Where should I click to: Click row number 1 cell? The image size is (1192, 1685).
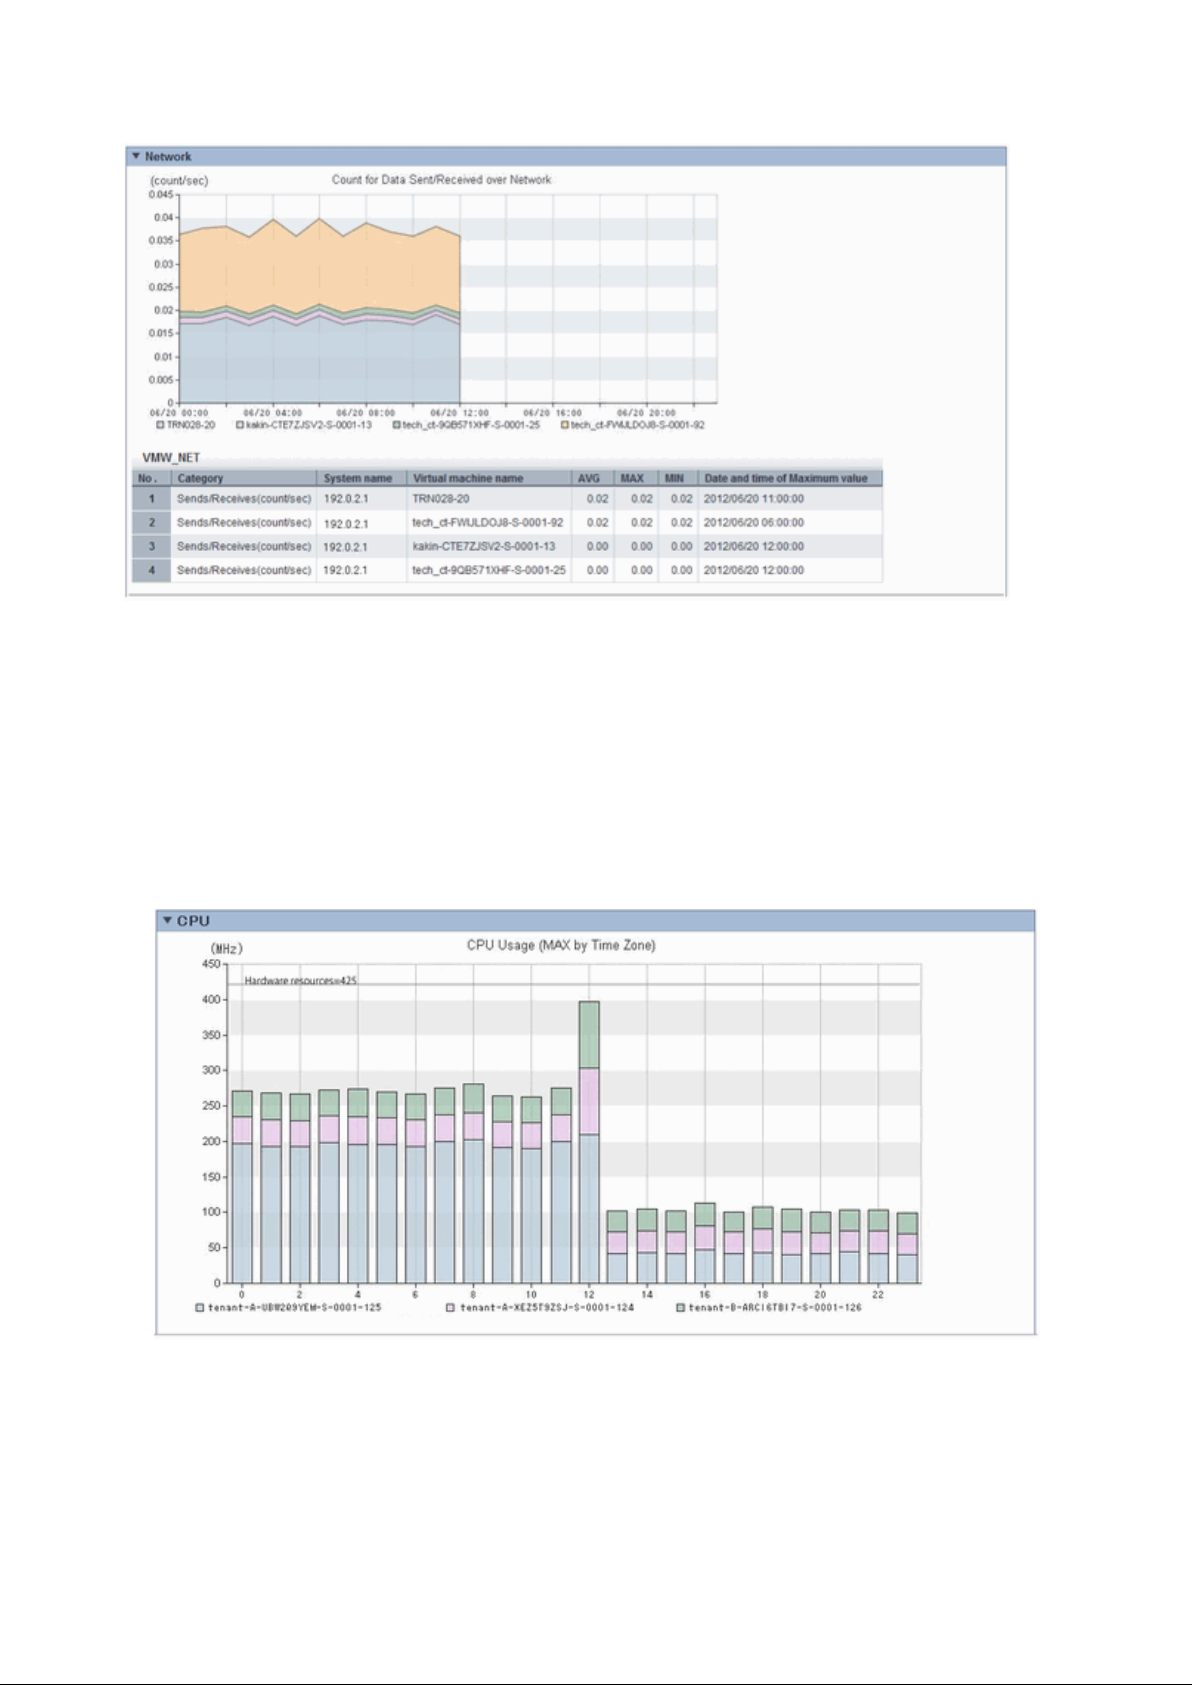pos(152,498)
